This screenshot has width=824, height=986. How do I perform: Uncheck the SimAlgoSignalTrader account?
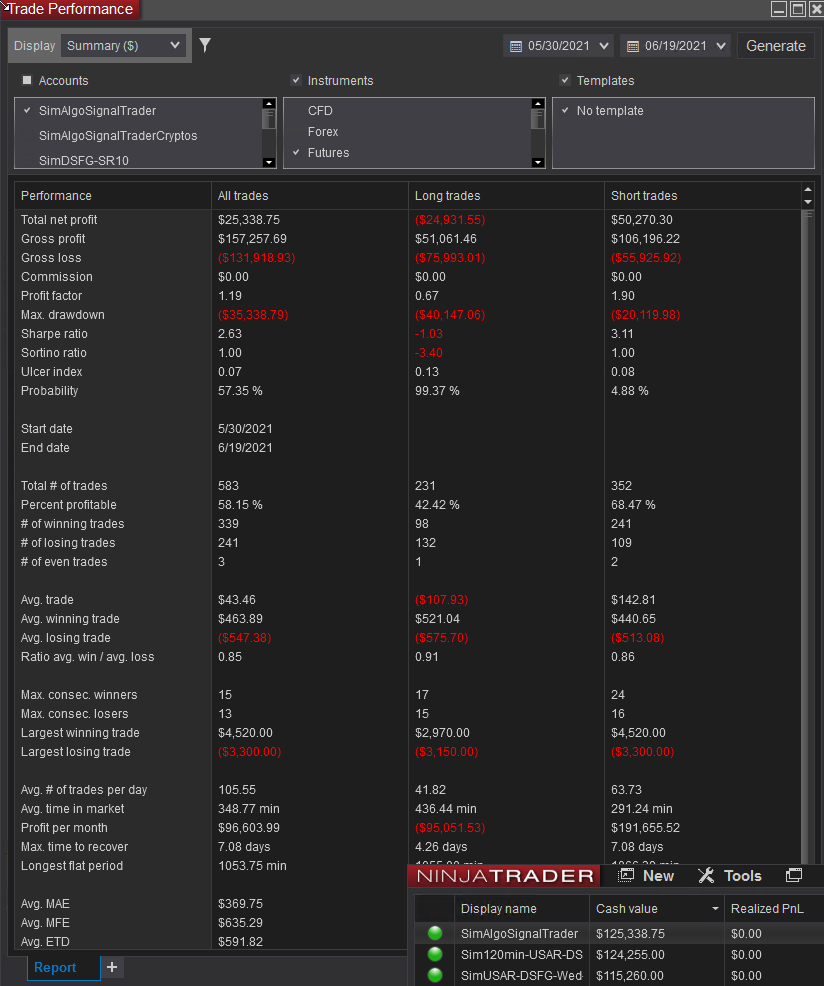click(27, 111)
